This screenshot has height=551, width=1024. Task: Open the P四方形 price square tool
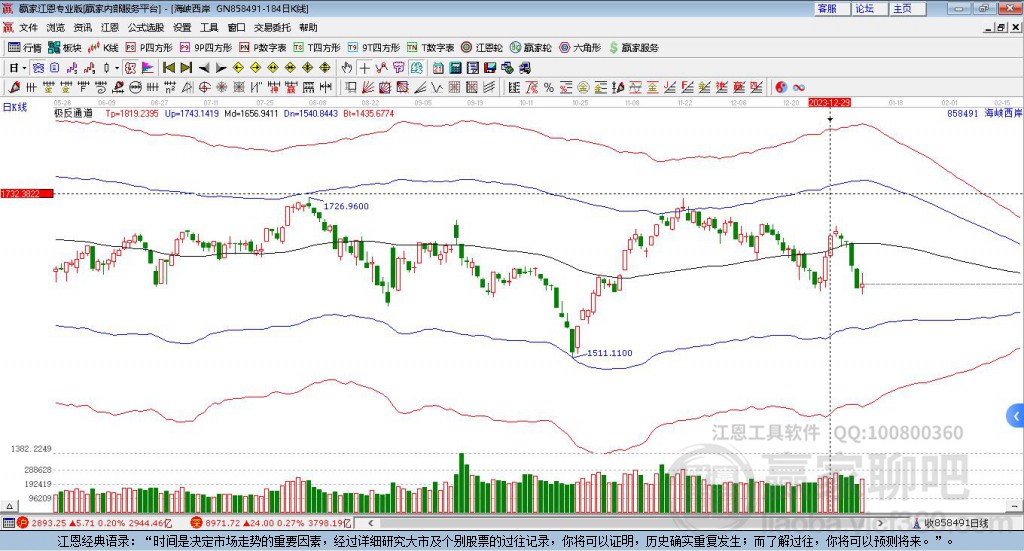pyautogui.click(x=149, y=48)
